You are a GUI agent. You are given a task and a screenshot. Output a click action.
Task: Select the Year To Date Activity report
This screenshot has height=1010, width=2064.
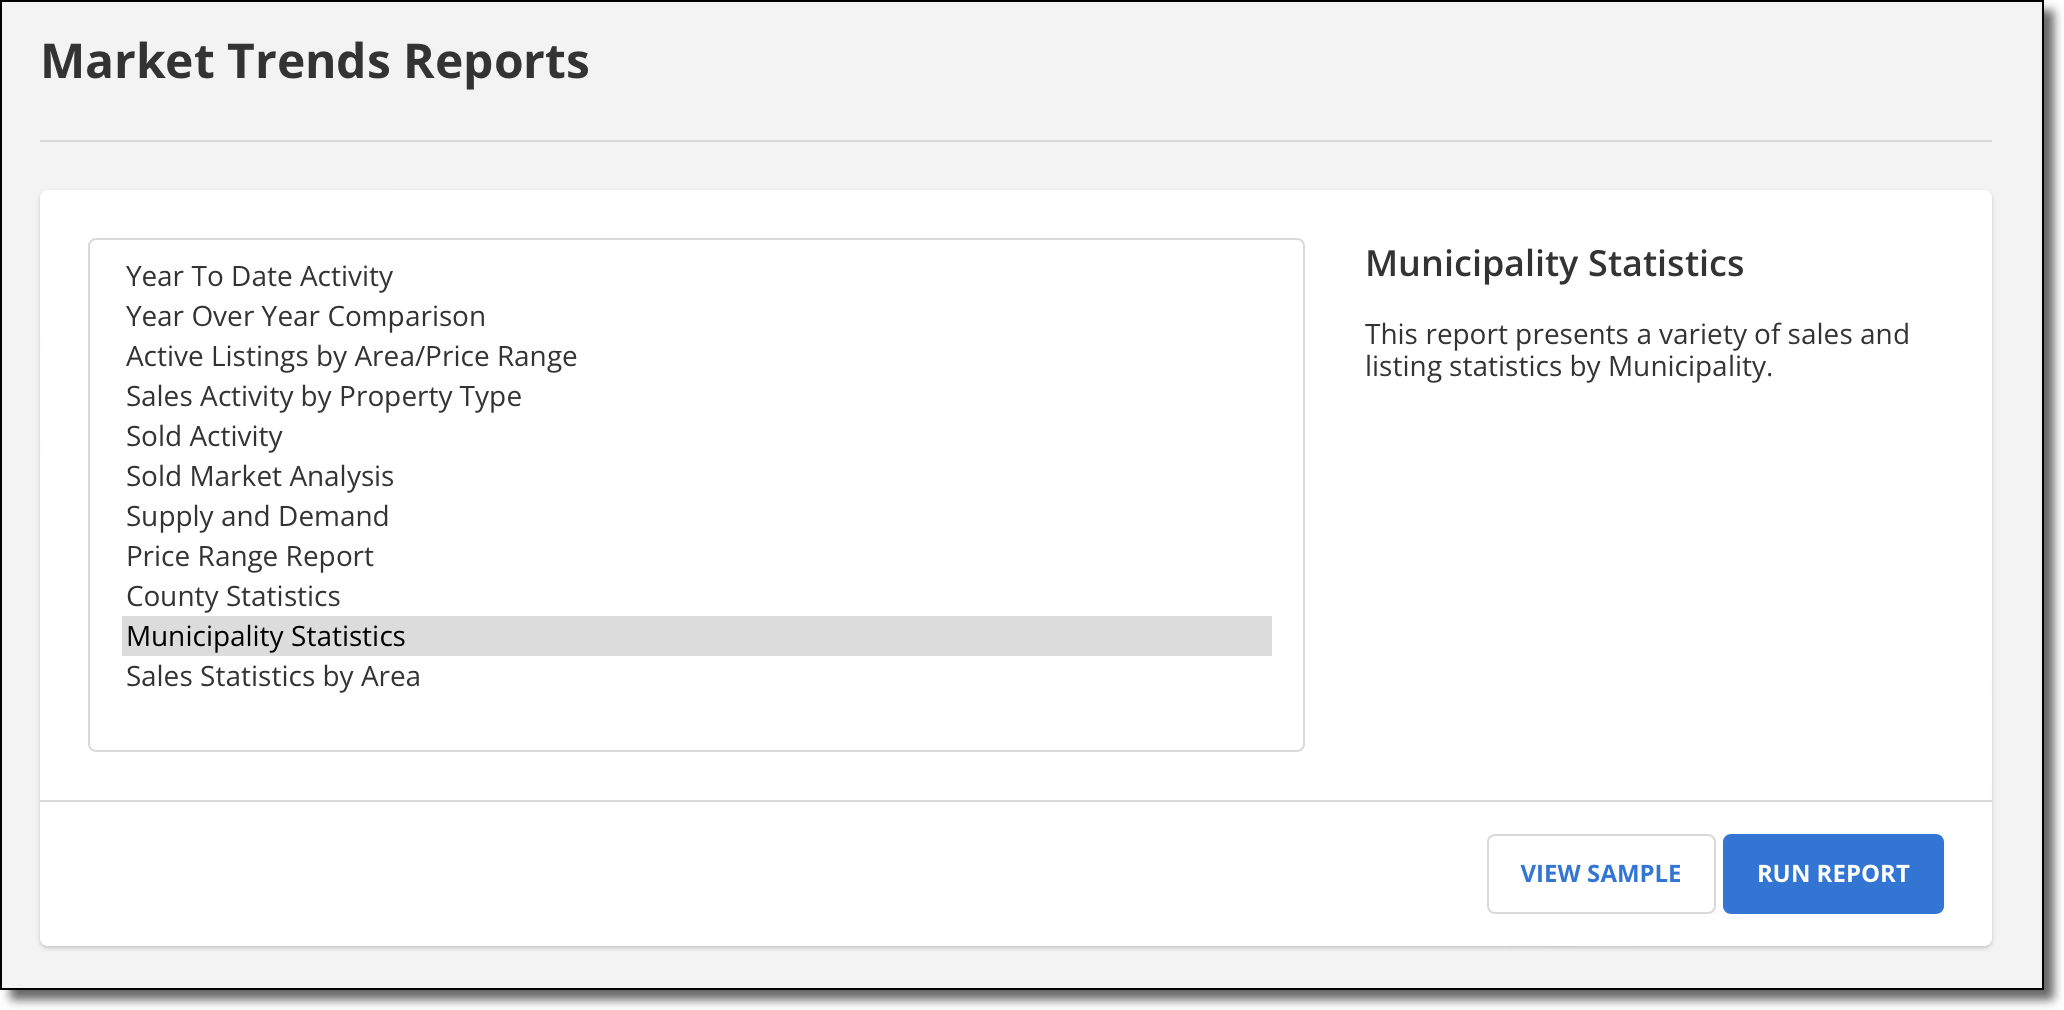click(697, 276)
